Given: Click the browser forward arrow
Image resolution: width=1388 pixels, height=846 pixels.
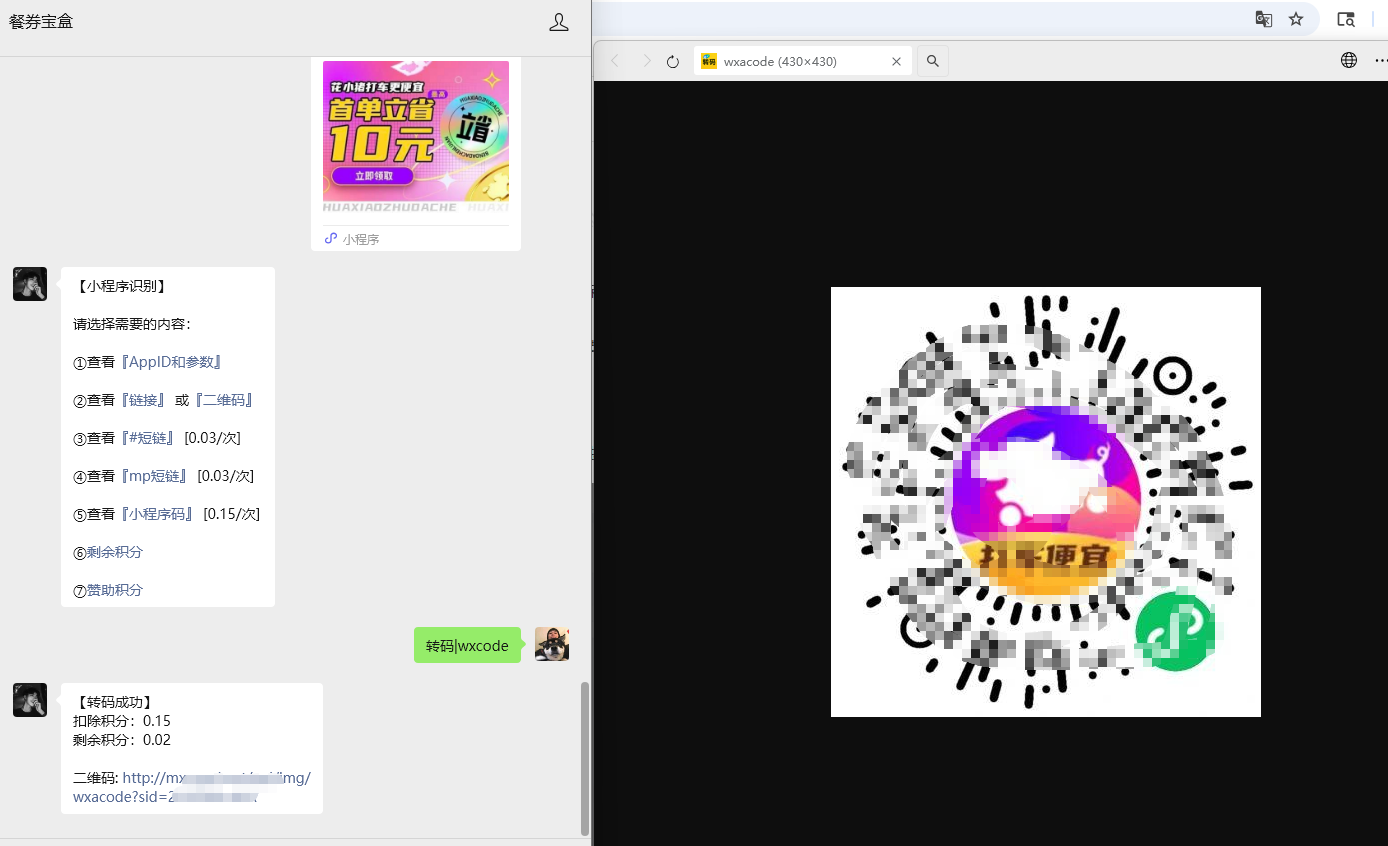Looking at the screenshot, I should click(645, 61).
